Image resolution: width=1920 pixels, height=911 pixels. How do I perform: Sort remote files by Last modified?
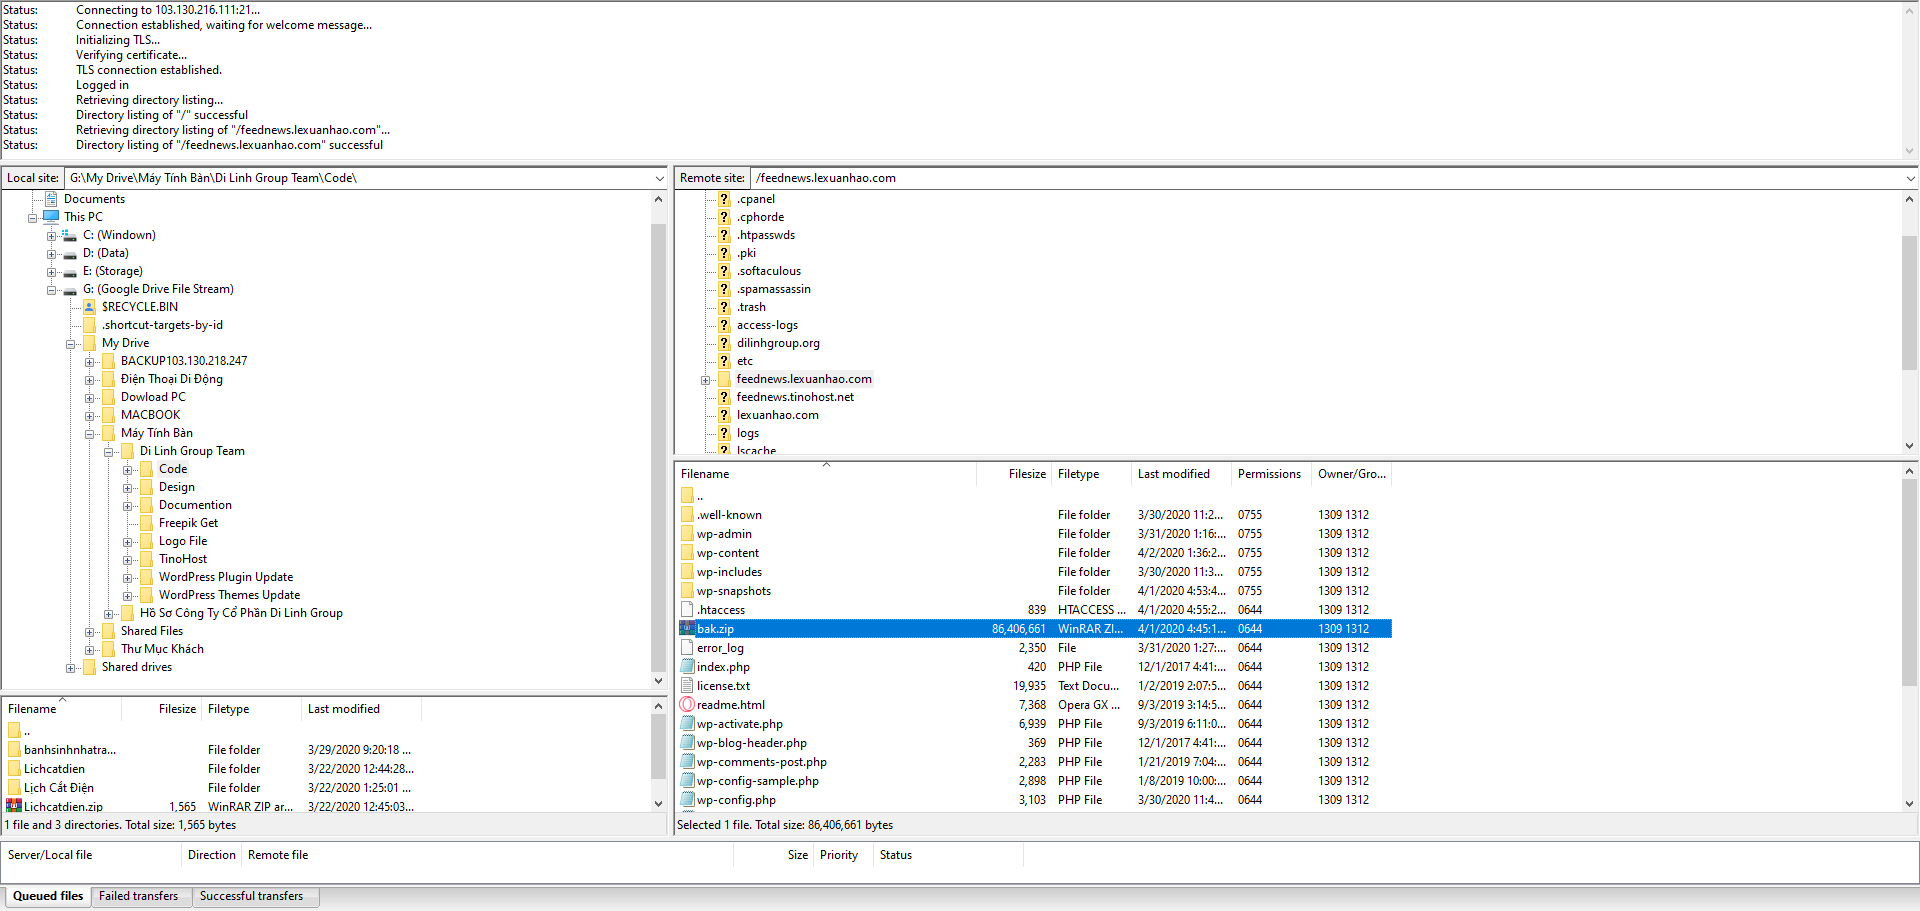(x=1173, y=474)
